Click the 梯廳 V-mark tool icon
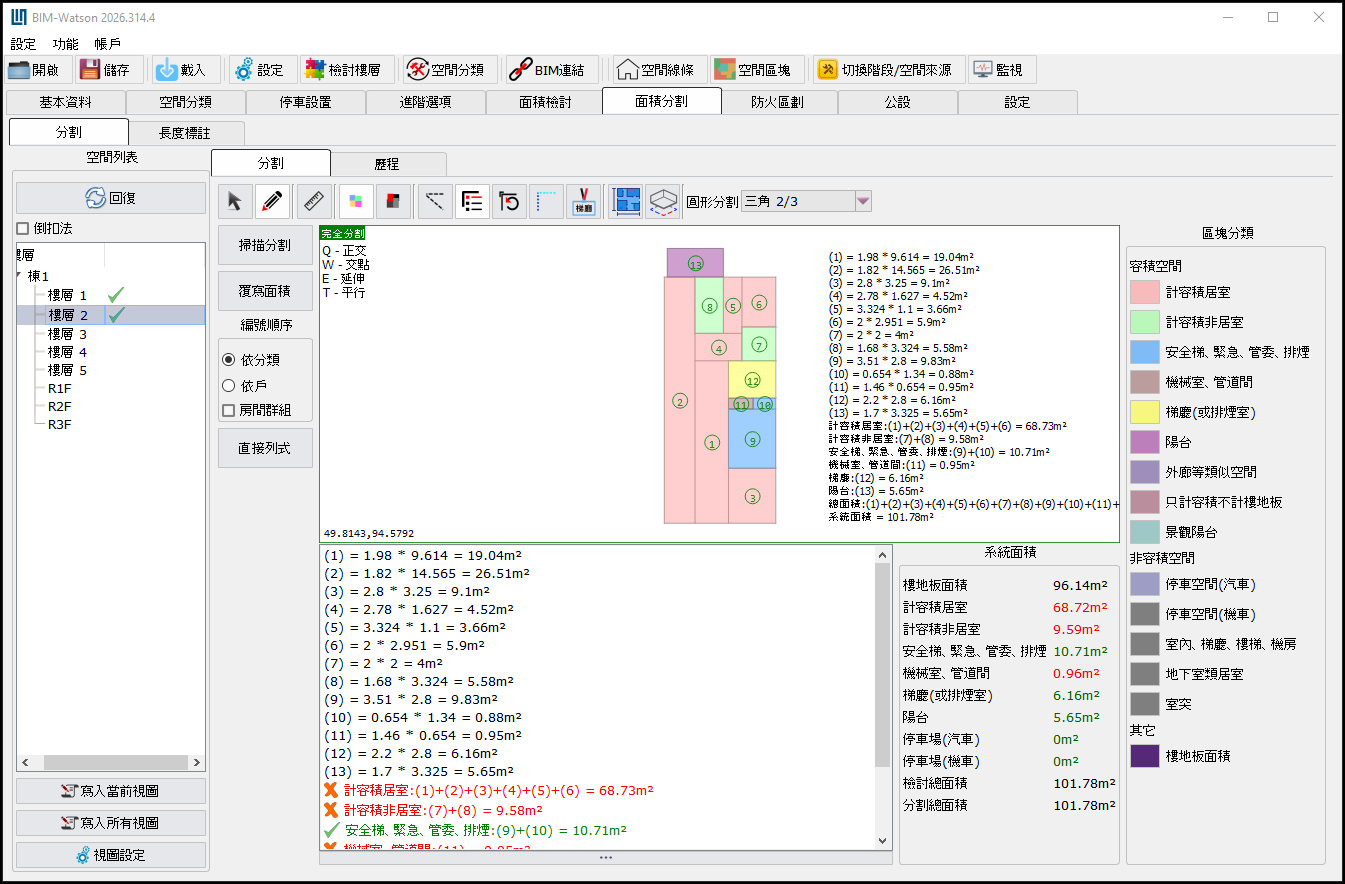The height and width of the screenshot is (884, 1345). pos(583,202)
